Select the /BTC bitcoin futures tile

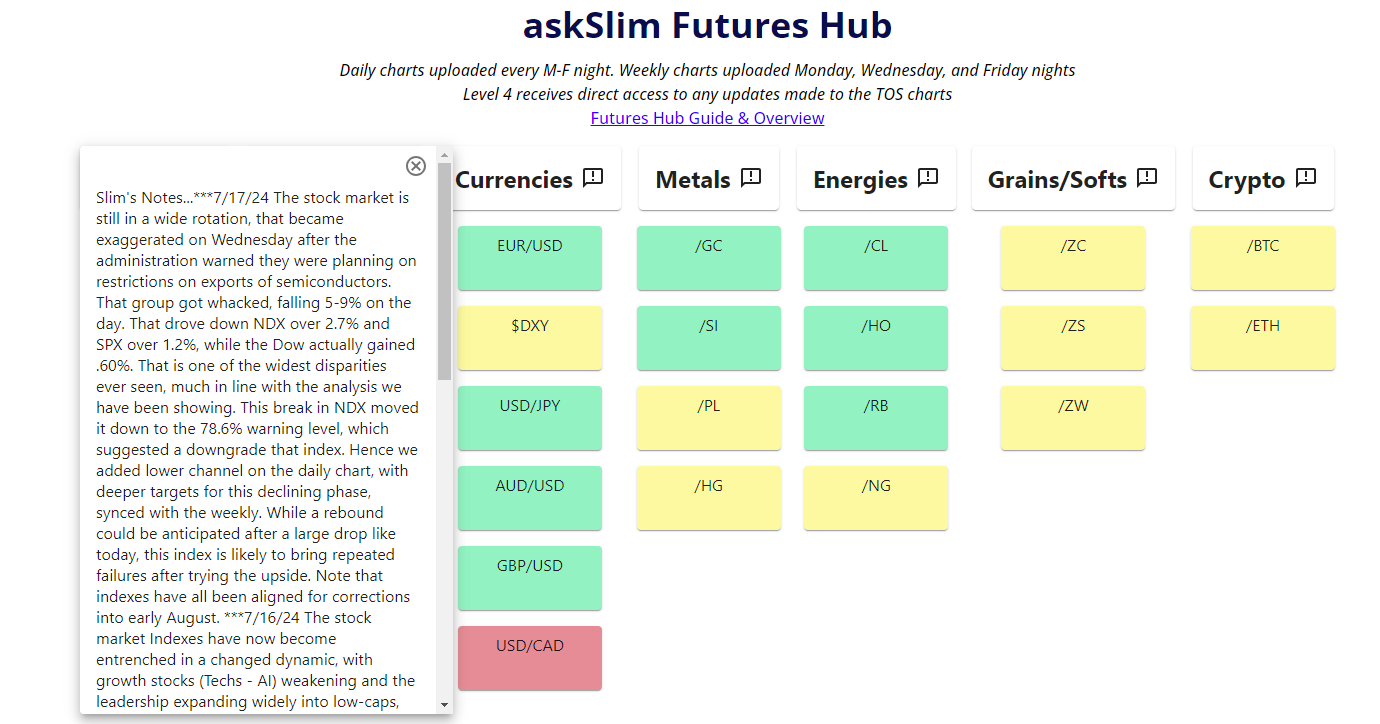(x=1263, y=258)
